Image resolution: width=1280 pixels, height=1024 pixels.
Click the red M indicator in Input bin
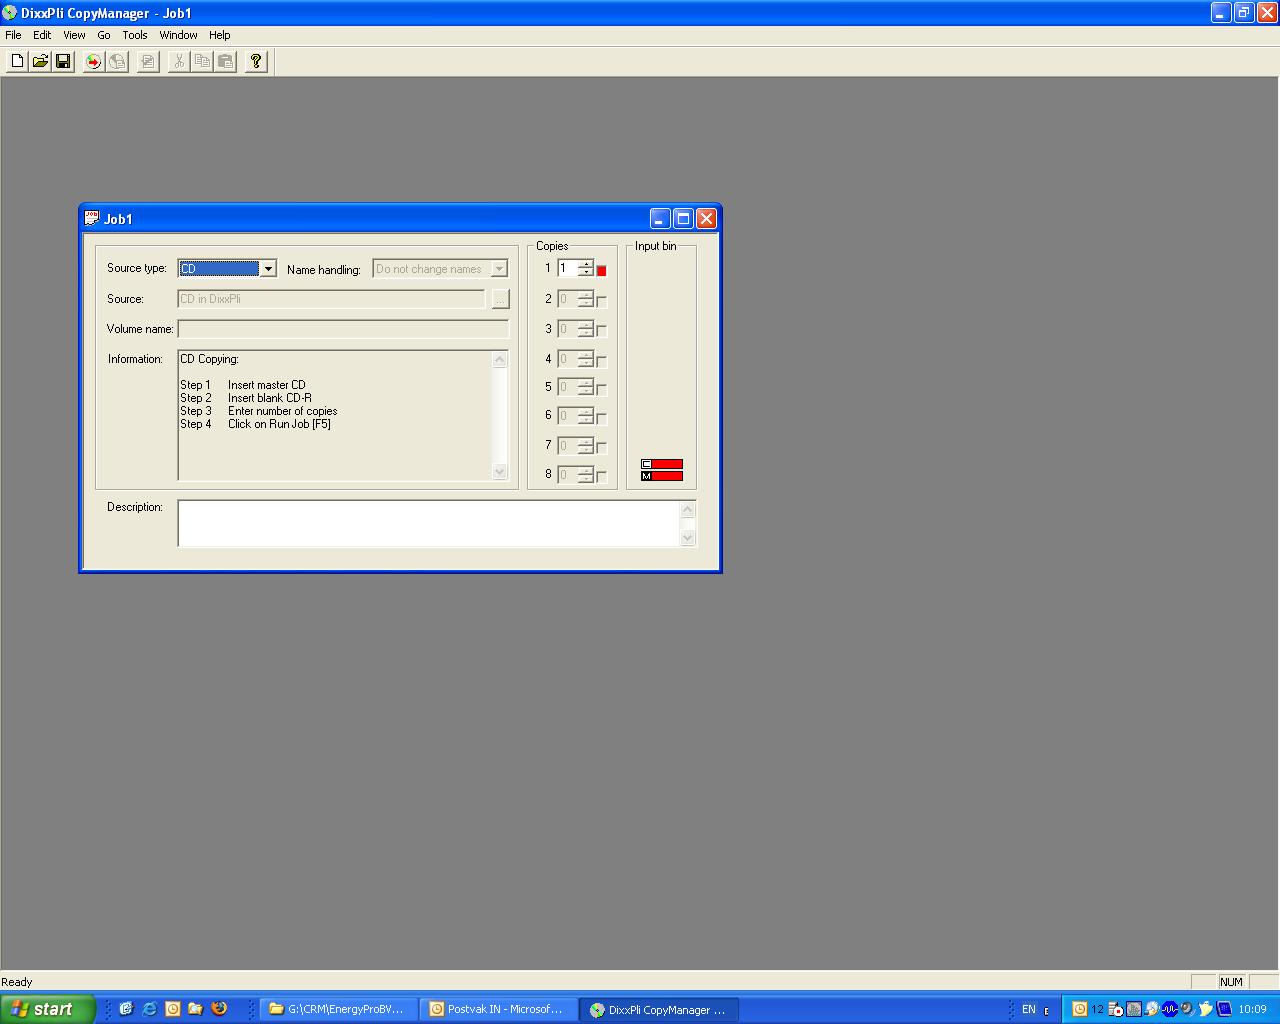pos(661,476)
